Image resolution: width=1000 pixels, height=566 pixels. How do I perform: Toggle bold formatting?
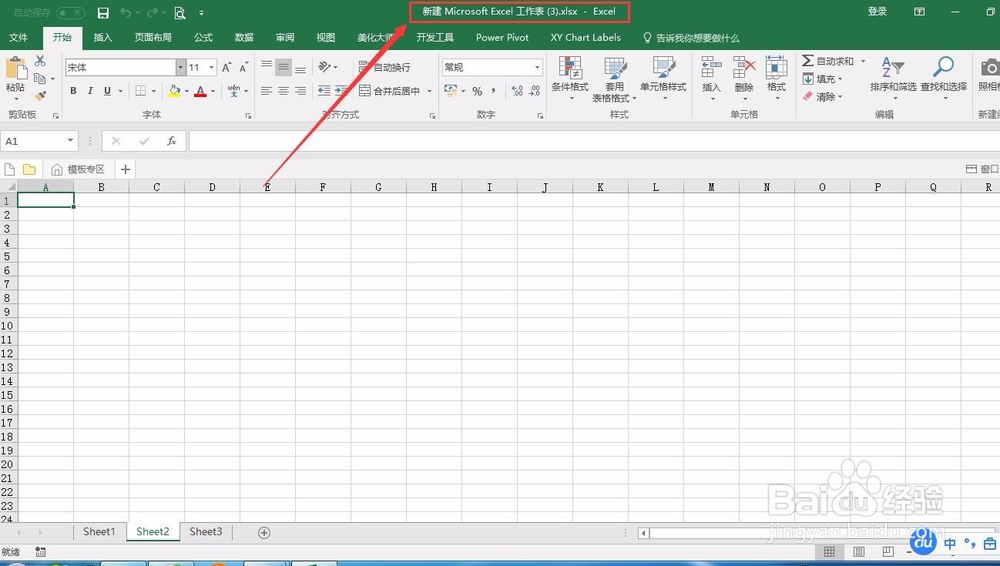point(73,91)
